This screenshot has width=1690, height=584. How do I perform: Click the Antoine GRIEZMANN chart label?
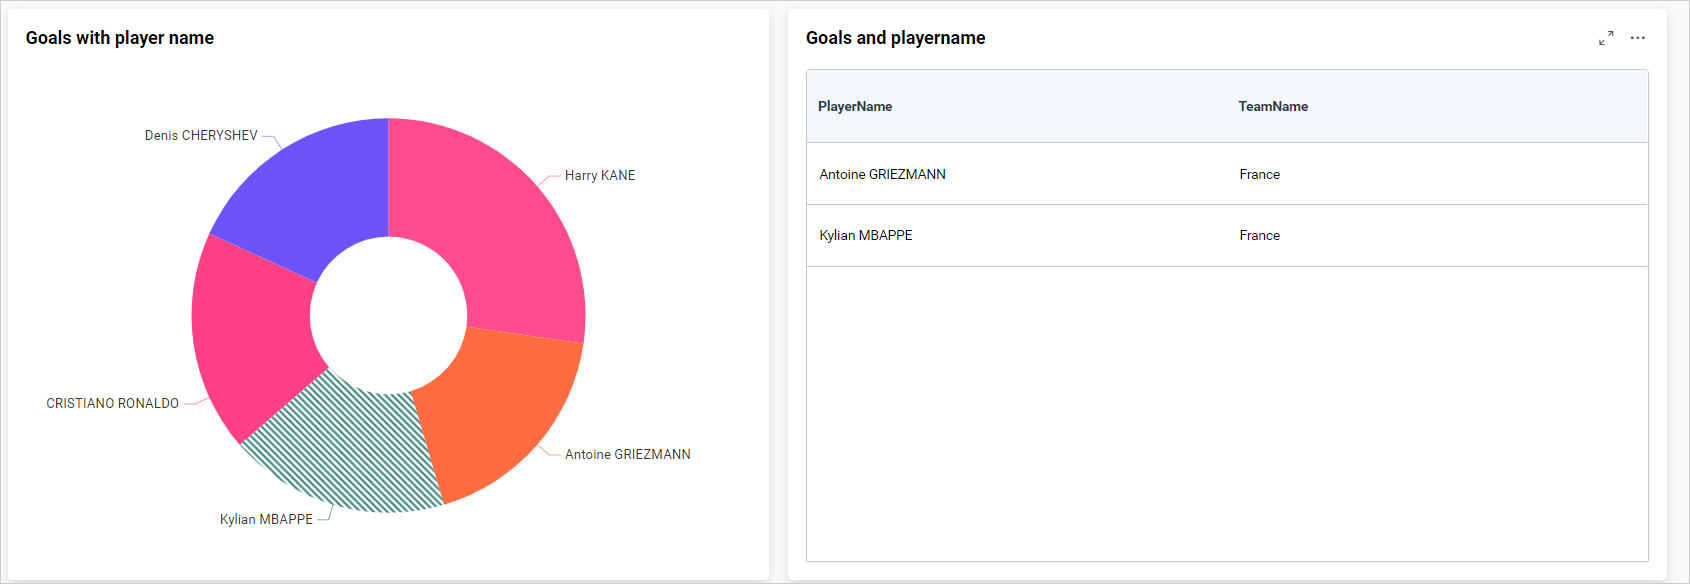click(628, 454)
